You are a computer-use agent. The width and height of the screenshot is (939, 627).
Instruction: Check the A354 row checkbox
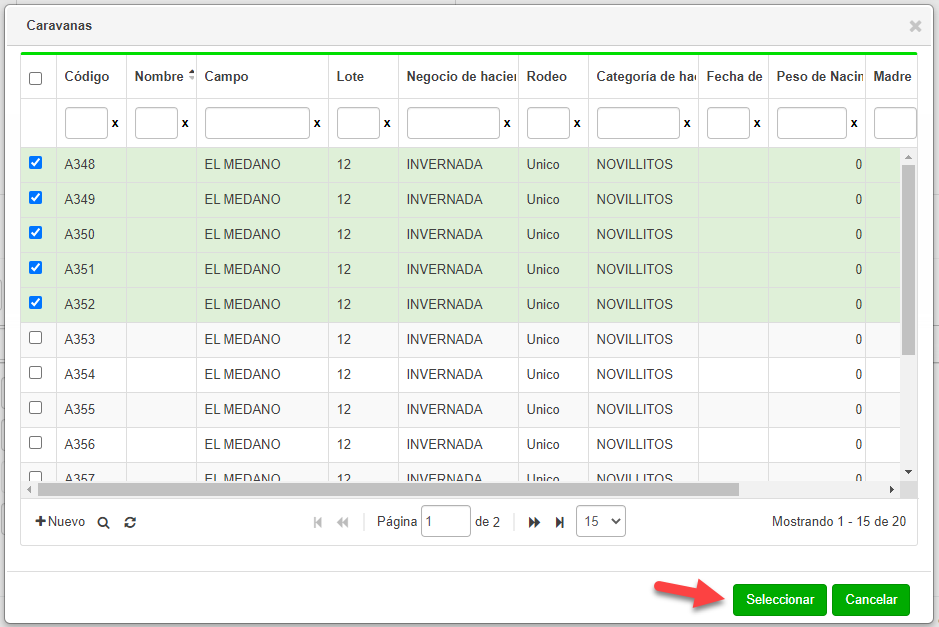(35, 373)
